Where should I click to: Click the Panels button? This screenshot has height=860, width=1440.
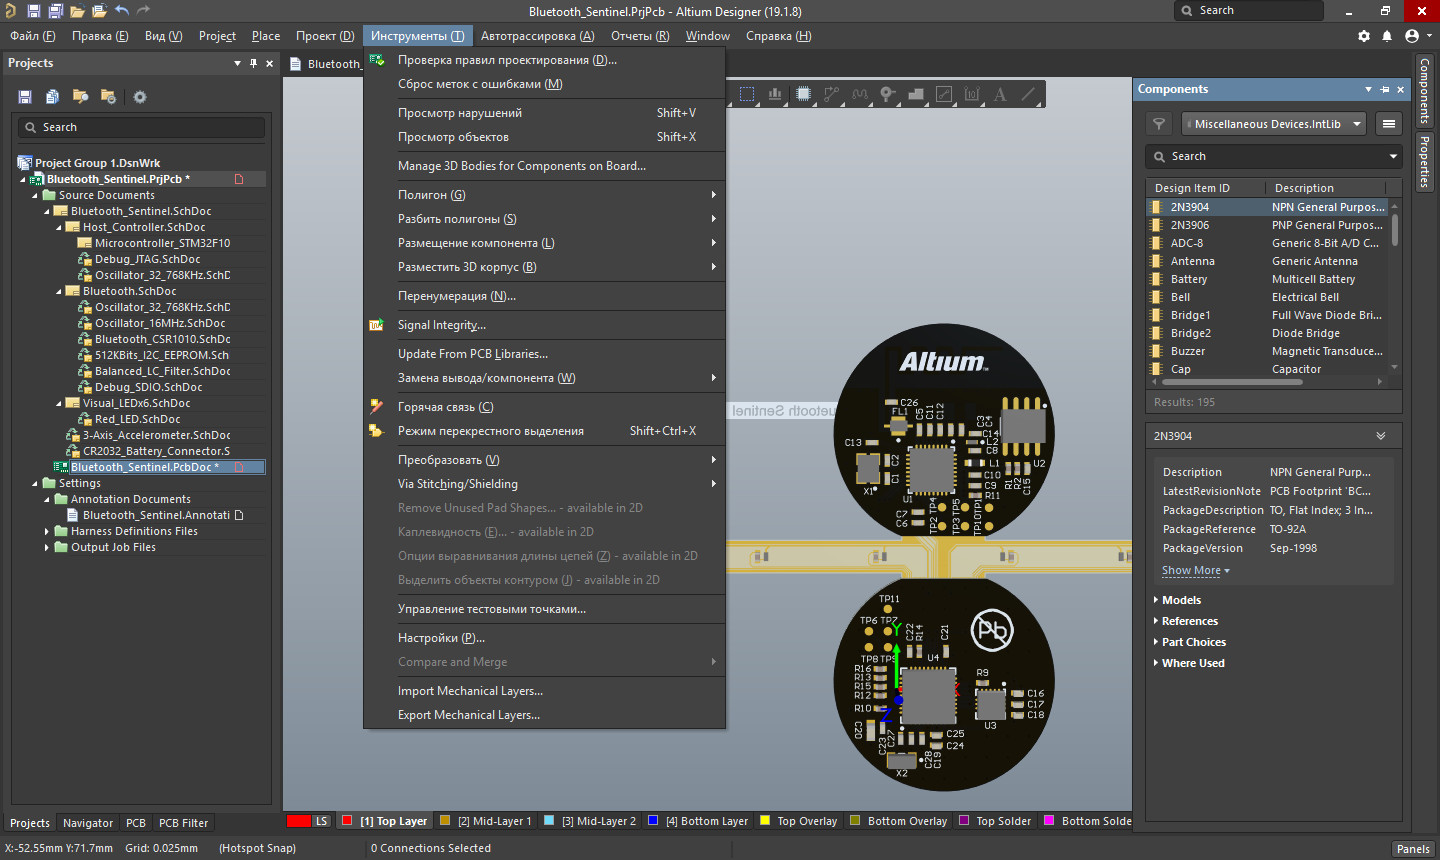click(x=1413, y=849)
